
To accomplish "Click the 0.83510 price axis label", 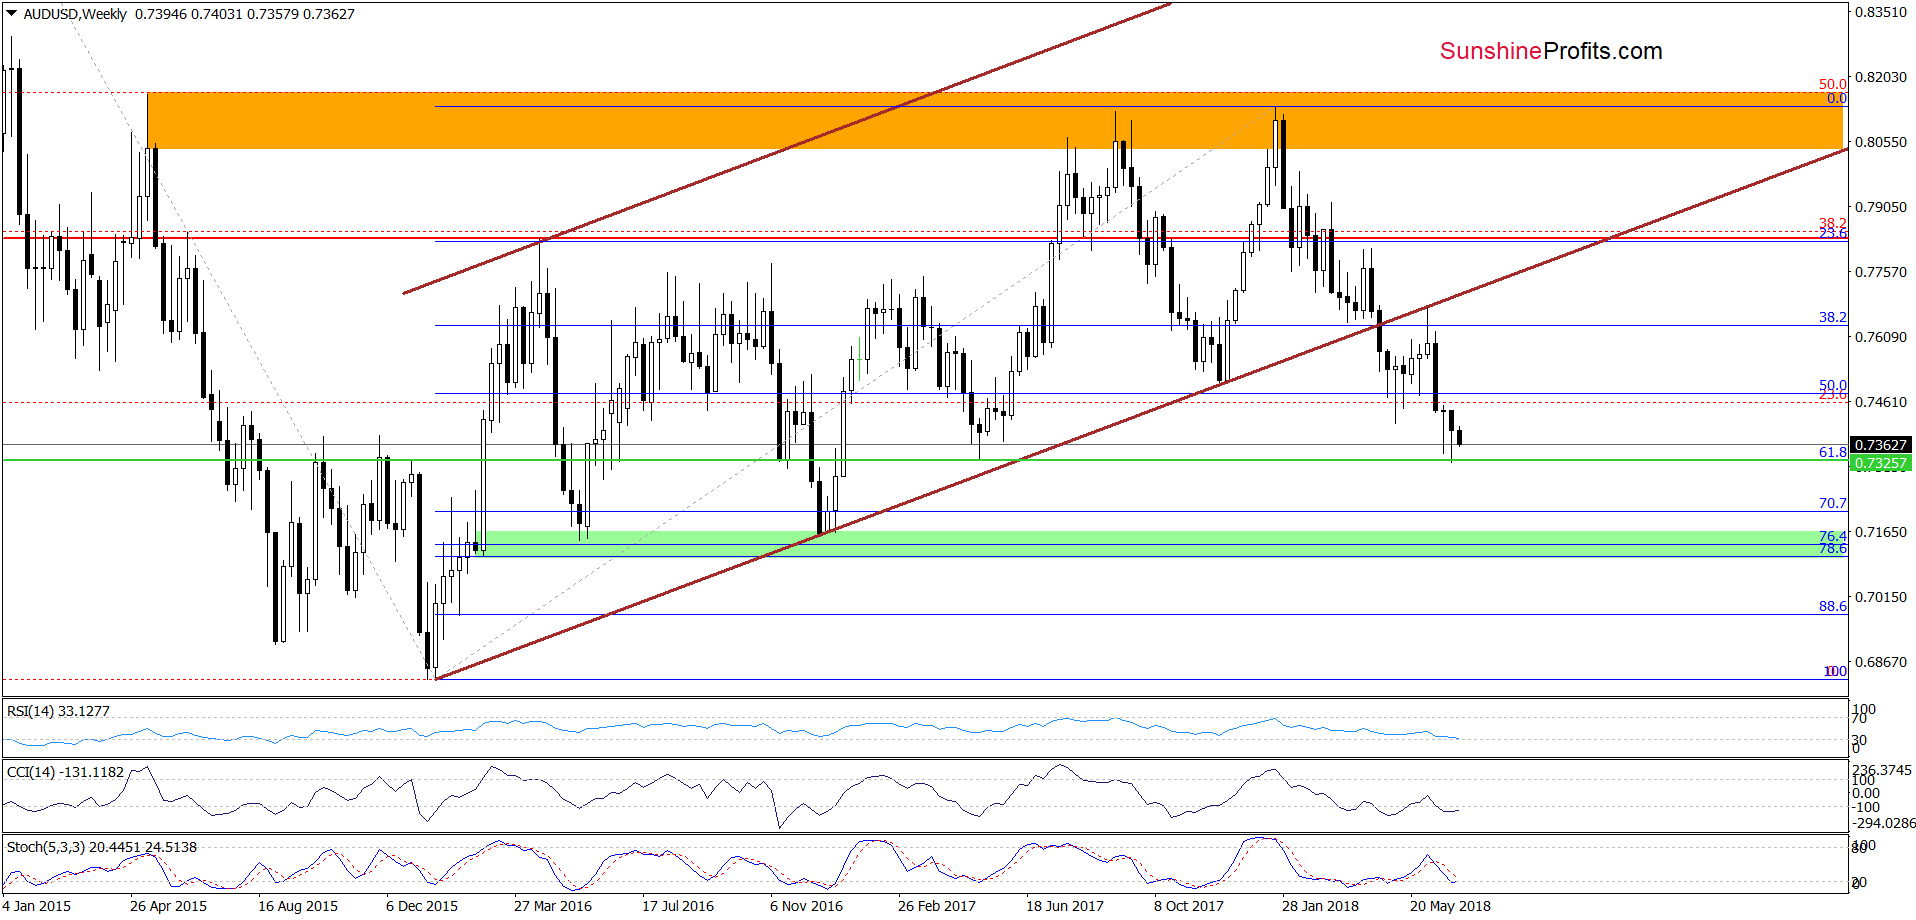I will pos(1881,12).
